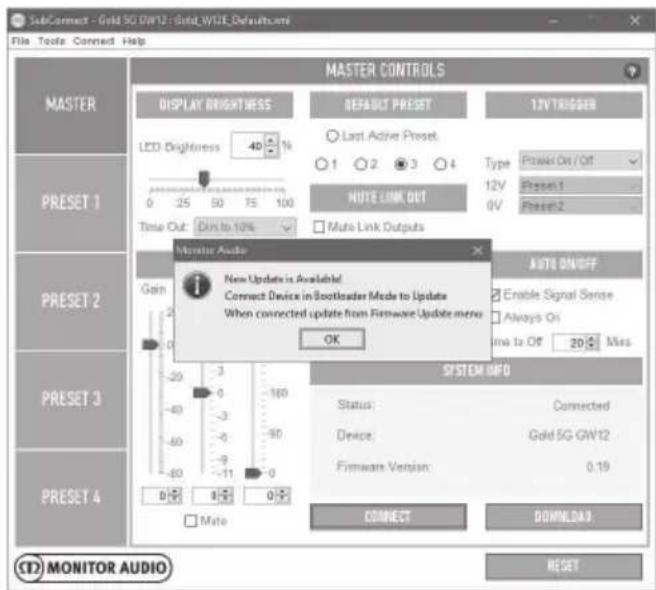
Task: Minimize the SubConnect window
Action: click(553, 21)
